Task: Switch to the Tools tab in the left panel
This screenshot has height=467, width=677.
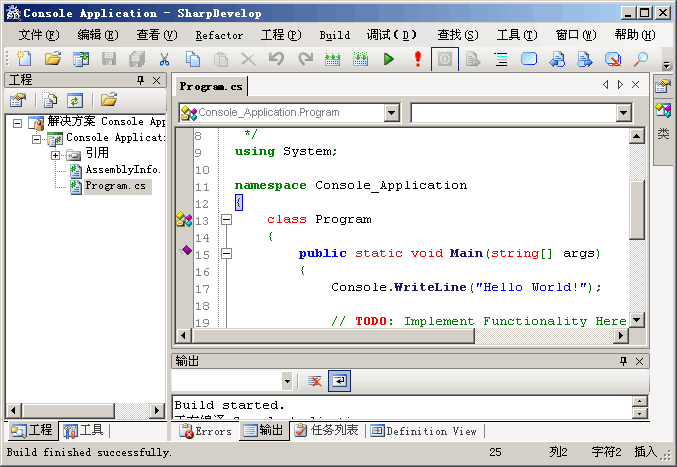Action: [x=83, y=430]
